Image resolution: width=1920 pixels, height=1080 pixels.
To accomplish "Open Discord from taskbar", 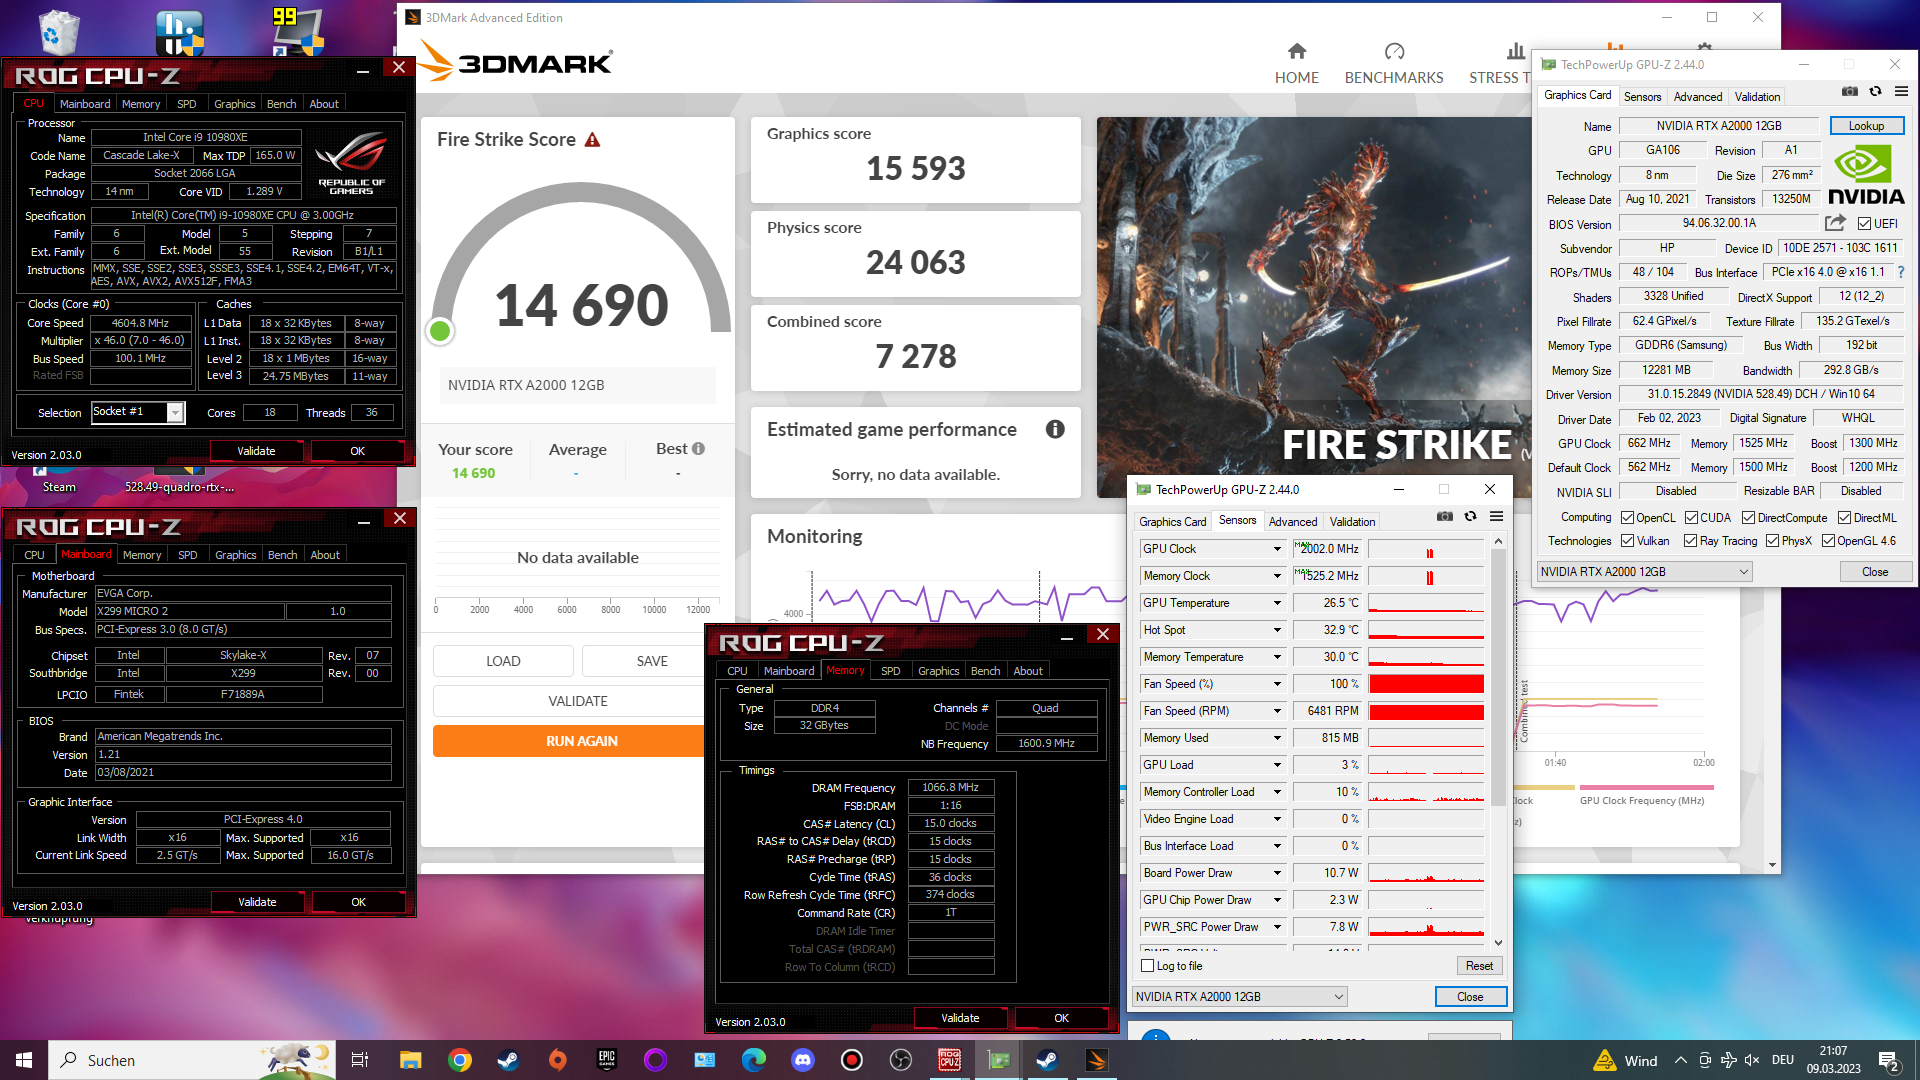I will click(x=803, y=1060).
